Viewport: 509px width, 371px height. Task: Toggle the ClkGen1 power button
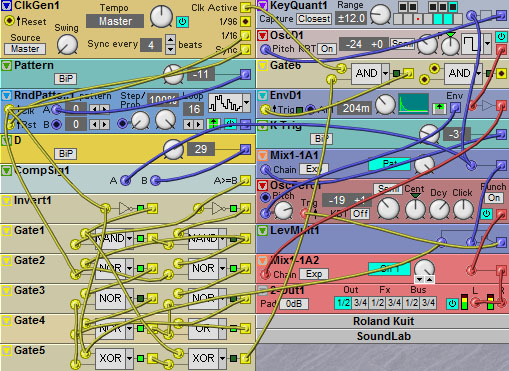click(x=182, y=22)
